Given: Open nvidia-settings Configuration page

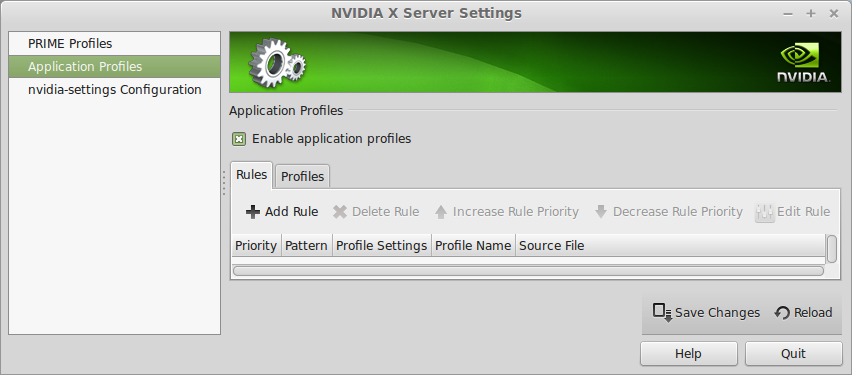Looking at the screenshot, I should click(x=115, y=89).
